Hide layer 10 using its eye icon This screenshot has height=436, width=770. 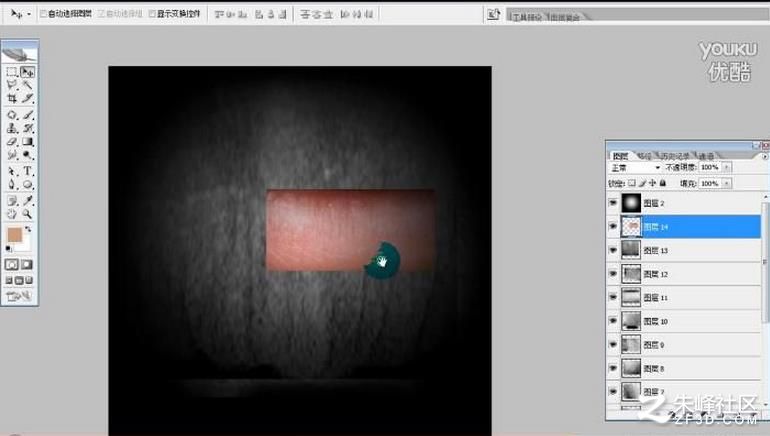point(612,321)
